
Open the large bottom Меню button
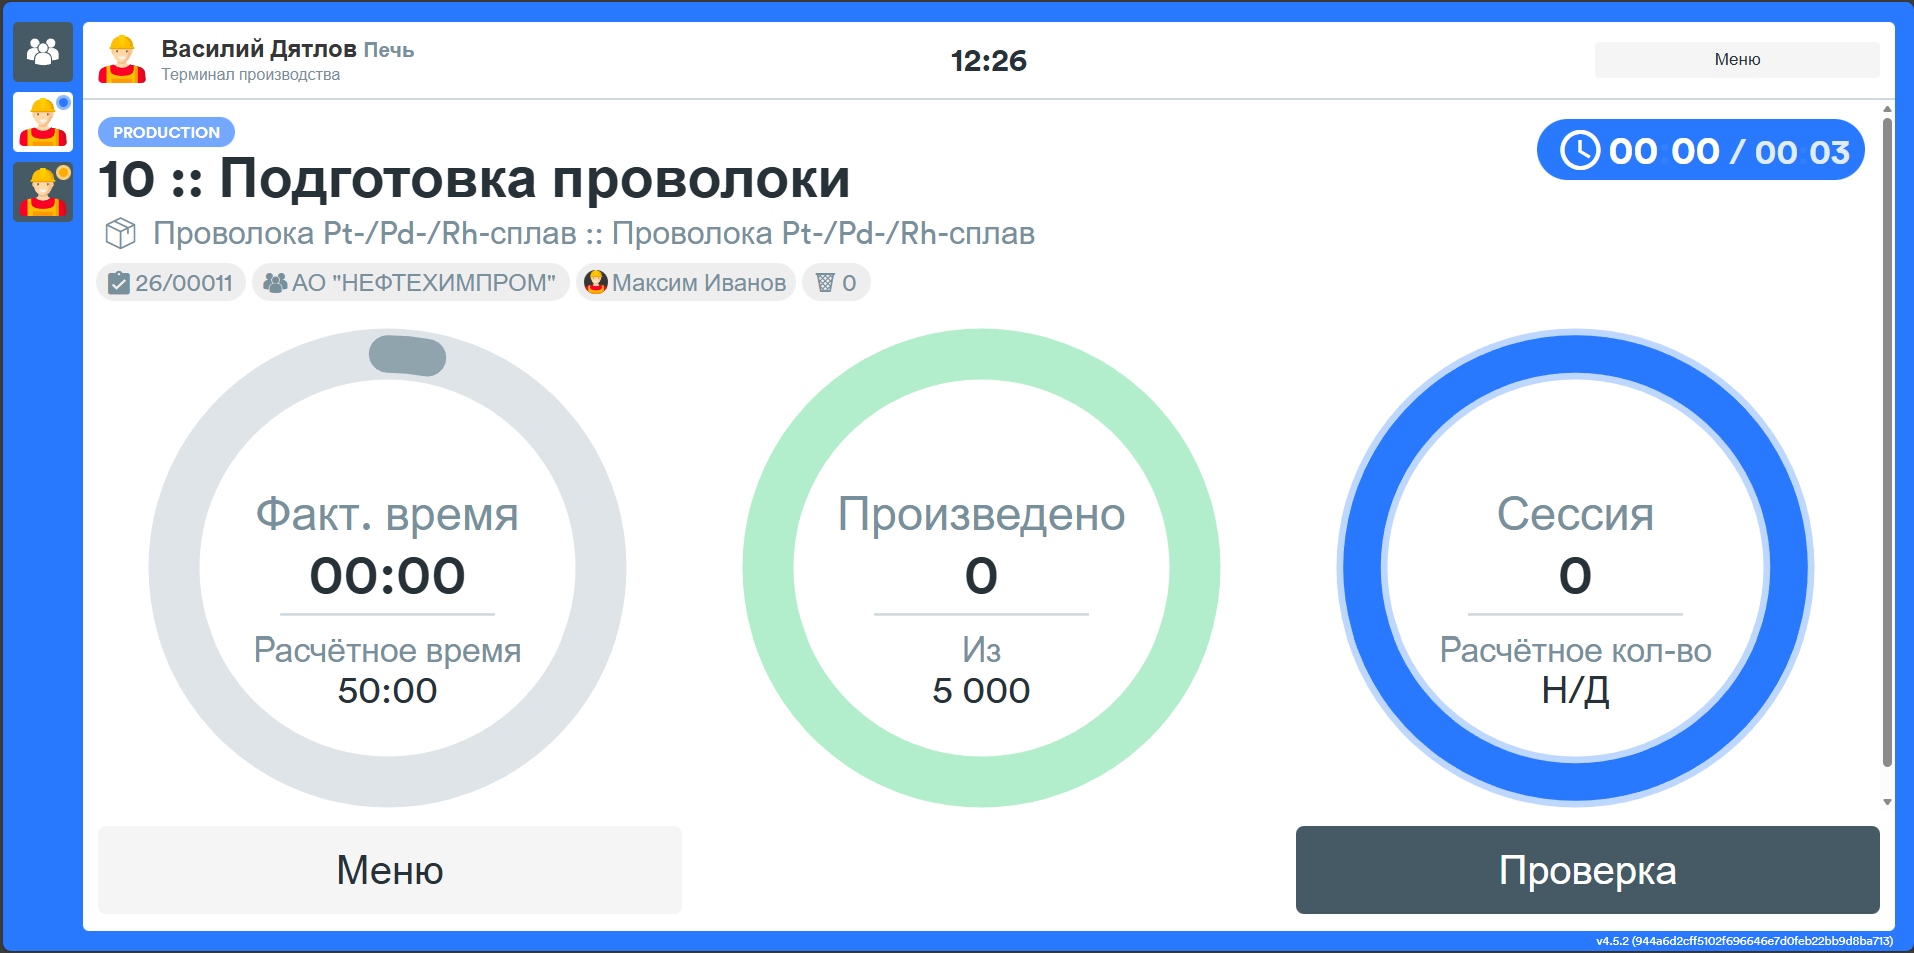(390, 870)
